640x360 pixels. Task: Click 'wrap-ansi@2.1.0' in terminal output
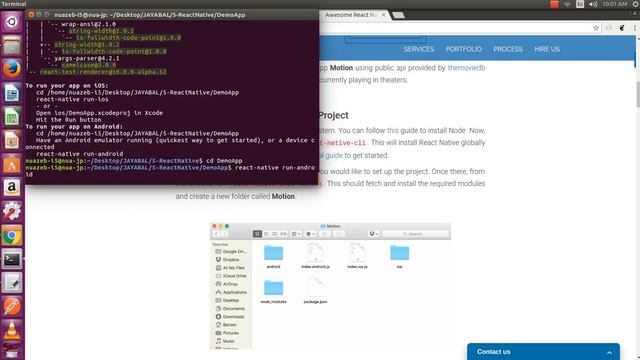[89, 24]
